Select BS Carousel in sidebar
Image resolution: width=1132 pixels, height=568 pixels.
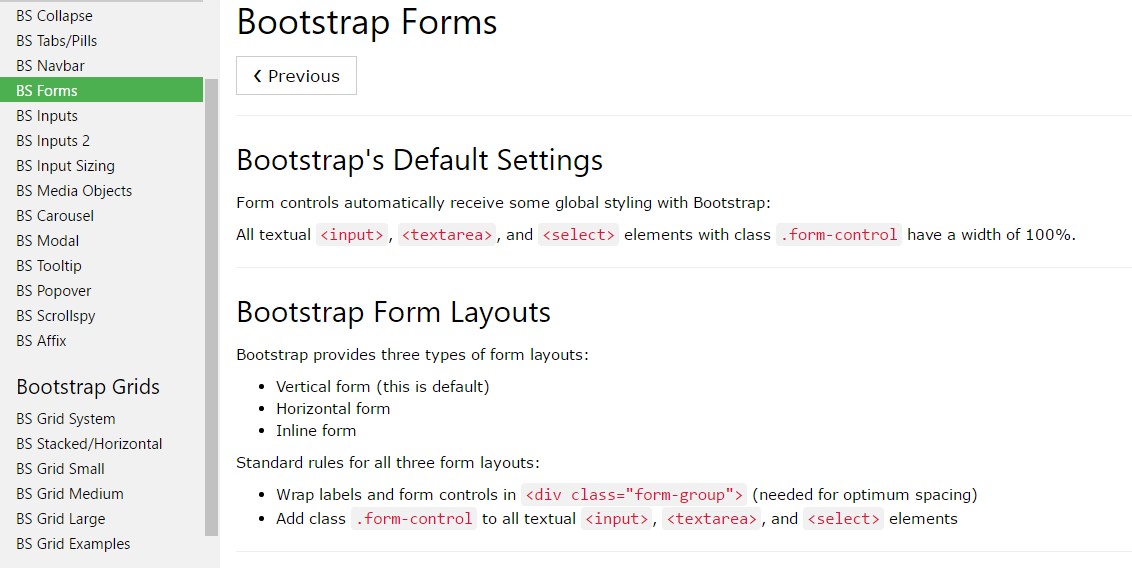55,216
